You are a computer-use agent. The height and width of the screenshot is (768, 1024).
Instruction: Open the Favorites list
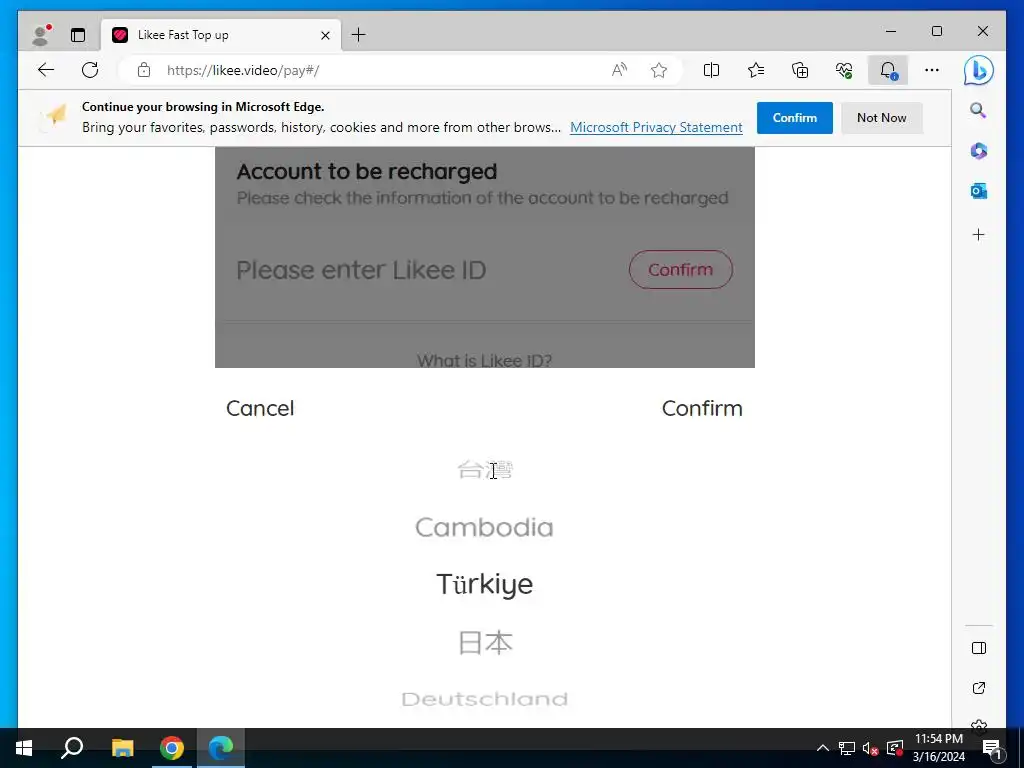[756, 70]
